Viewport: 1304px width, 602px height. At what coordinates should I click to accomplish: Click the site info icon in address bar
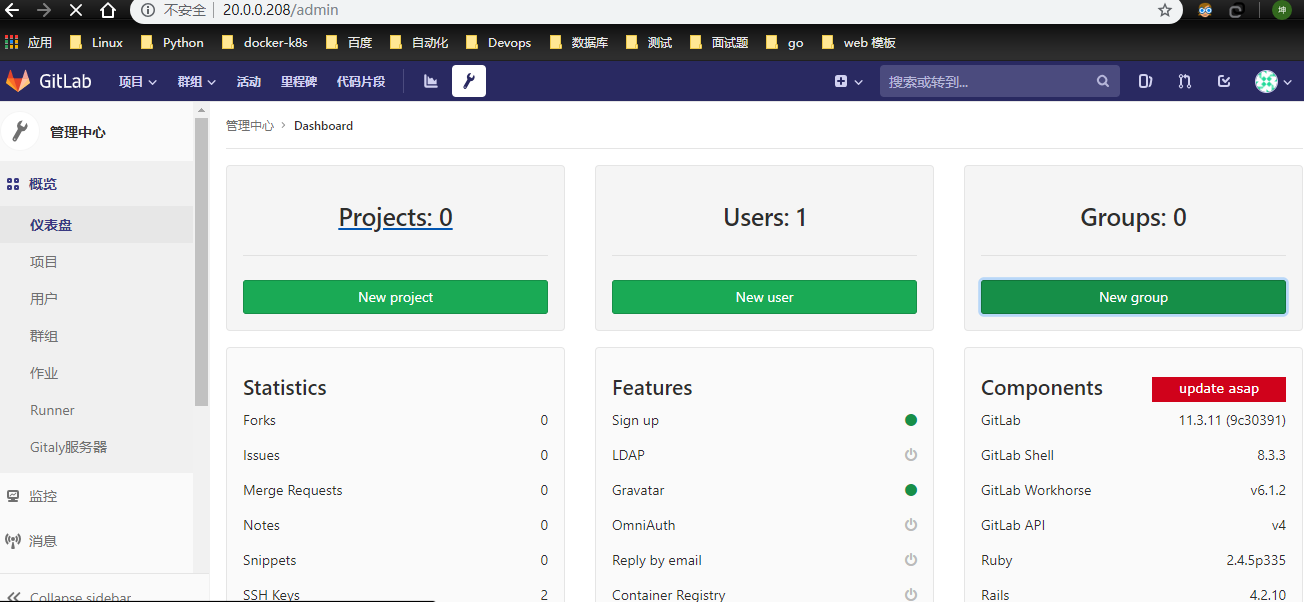click(148, 10)
